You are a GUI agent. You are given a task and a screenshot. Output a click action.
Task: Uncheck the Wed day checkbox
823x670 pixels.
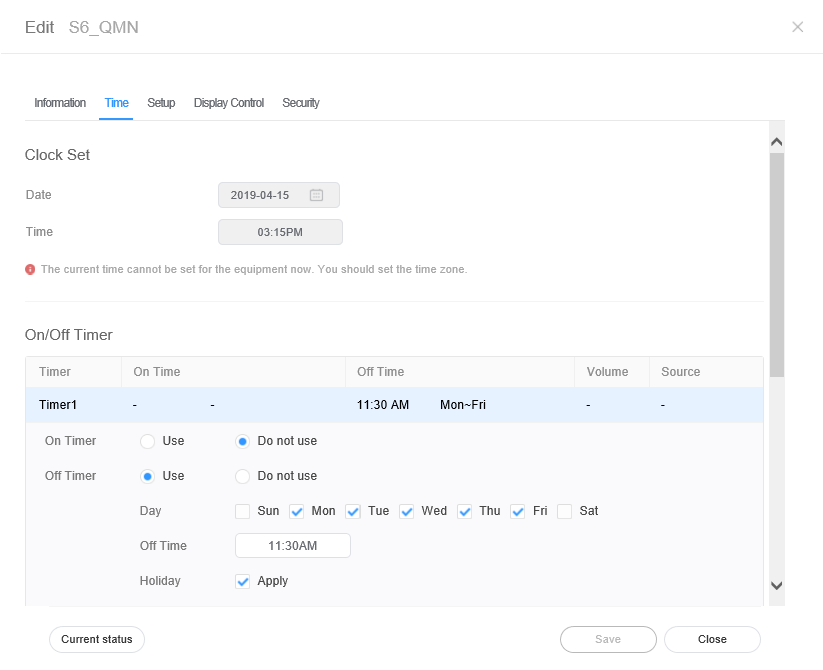[407, 511]
